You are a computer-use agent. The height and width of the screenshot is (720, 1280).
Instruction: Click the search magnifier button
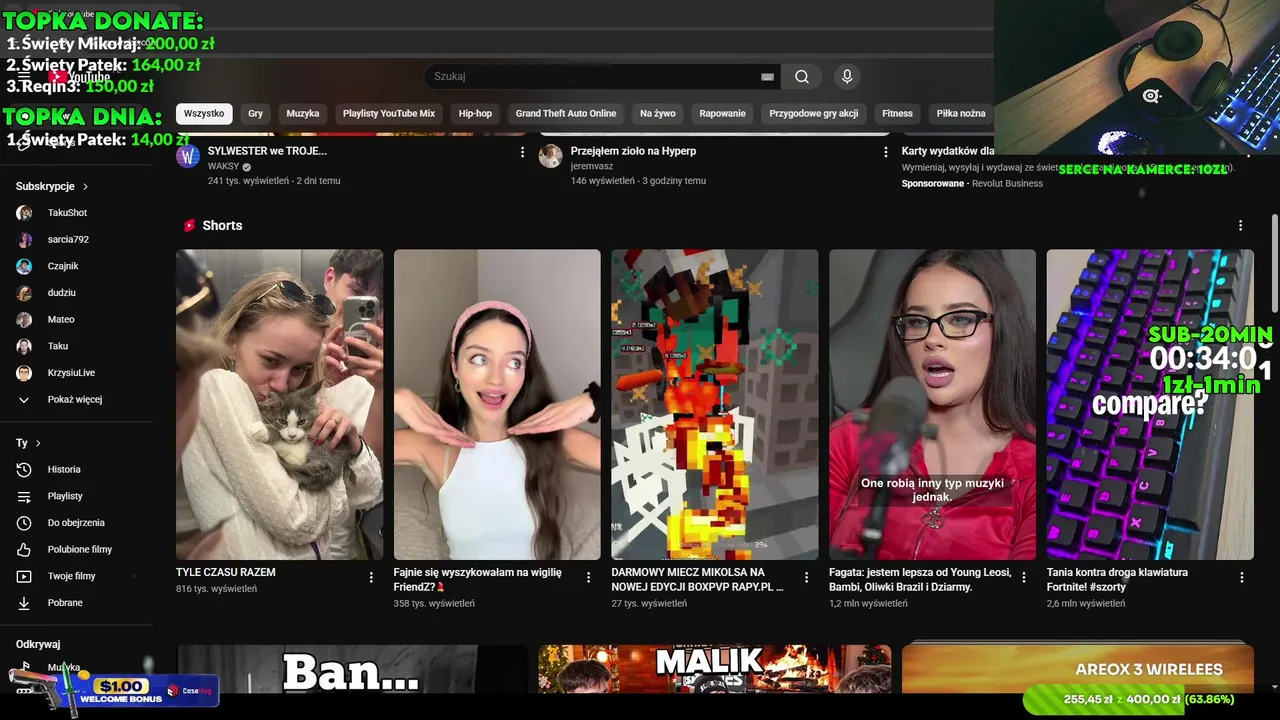(802, 77)
